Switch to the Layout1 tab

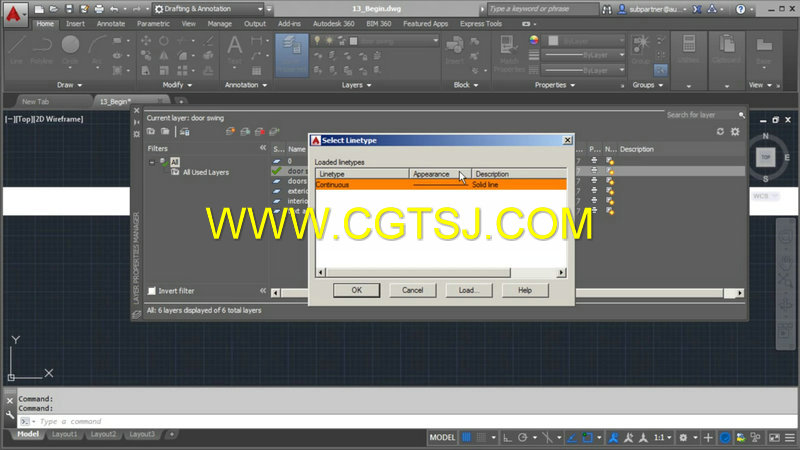pyautogui.click(x=64, y=434)
